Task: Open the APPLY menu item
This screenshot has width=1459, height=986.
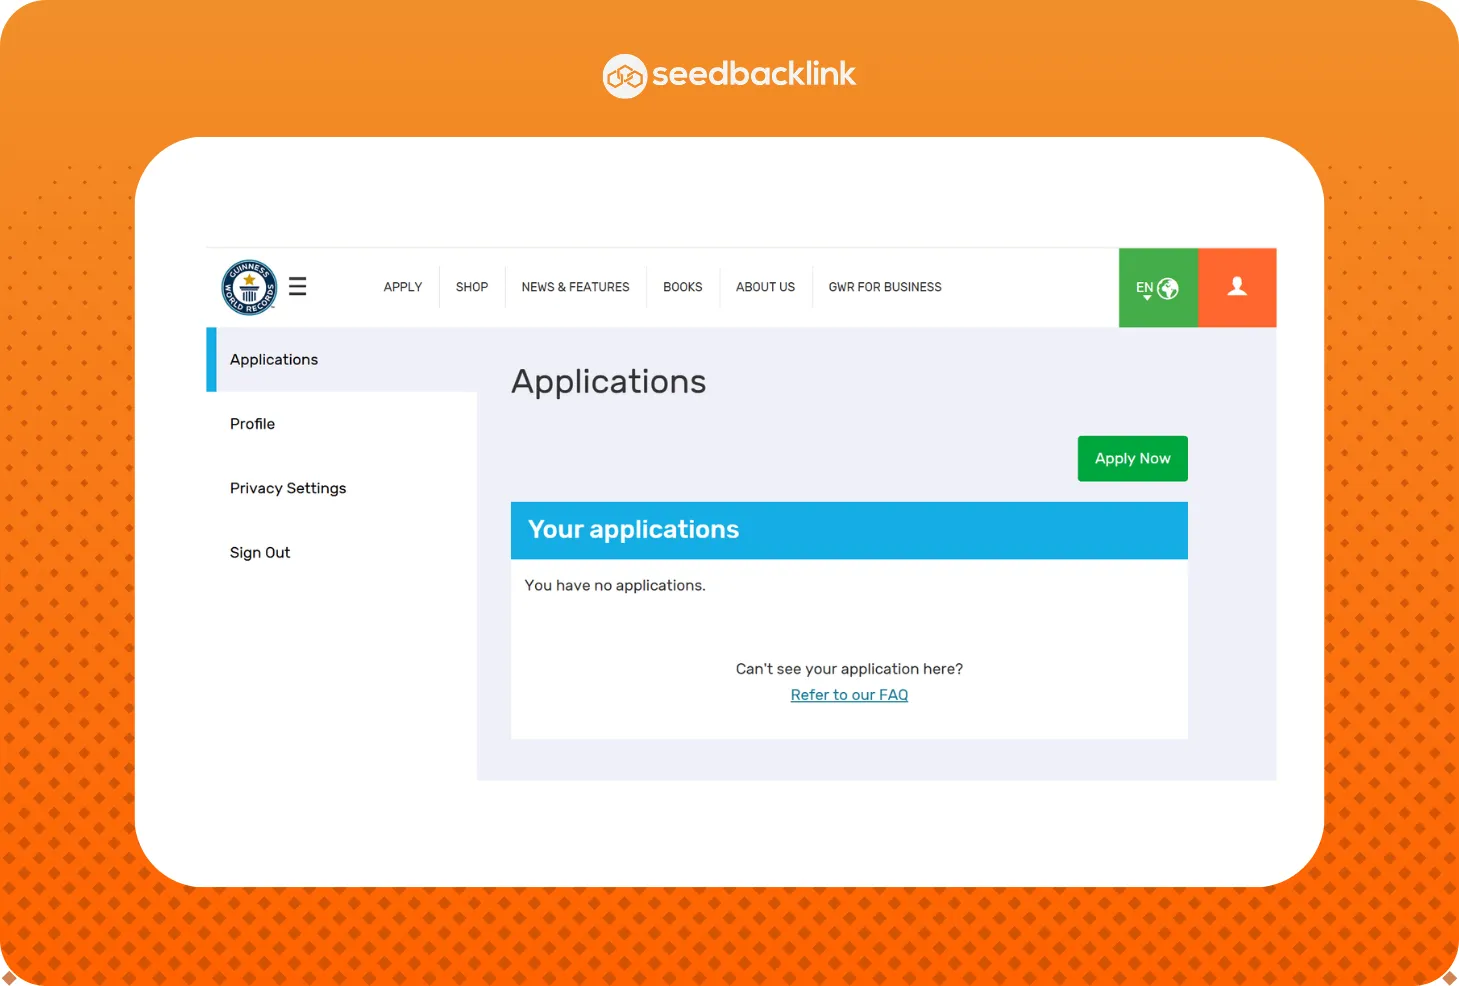Action: pyautogui.click(x=403, y=287)
